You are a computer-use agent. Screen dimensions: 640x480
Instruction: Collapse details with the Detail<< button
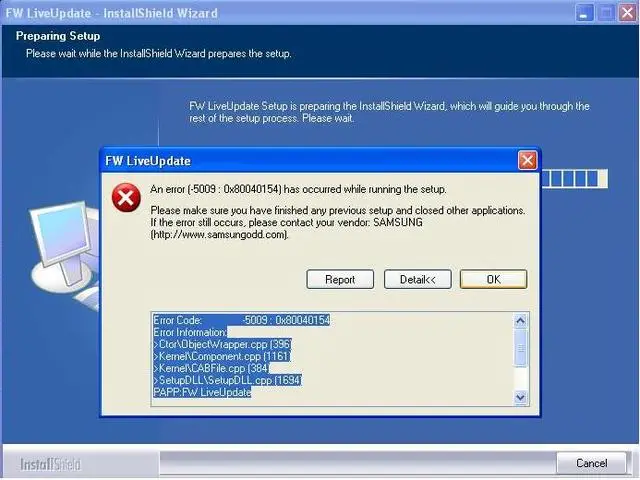418,280
